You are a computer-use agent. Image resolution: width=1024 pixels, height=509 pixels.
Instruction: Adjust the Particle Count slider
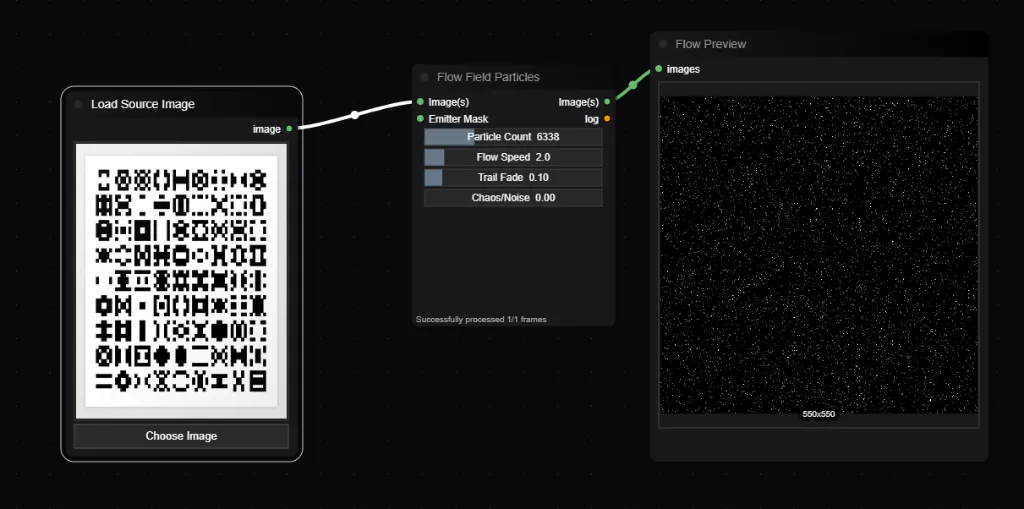point(513,137)
